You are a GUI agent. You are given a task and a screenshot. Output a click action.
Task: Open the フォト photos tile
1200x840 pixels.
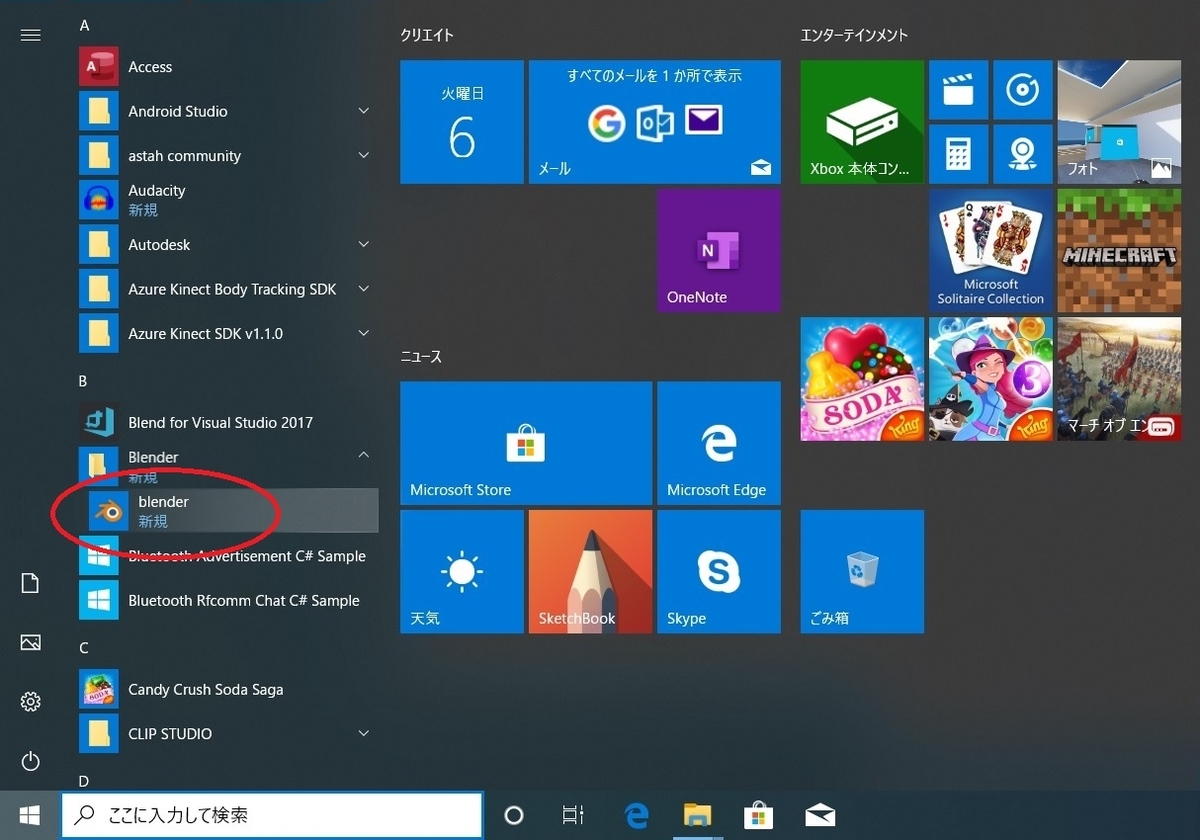click(1119, 122)
